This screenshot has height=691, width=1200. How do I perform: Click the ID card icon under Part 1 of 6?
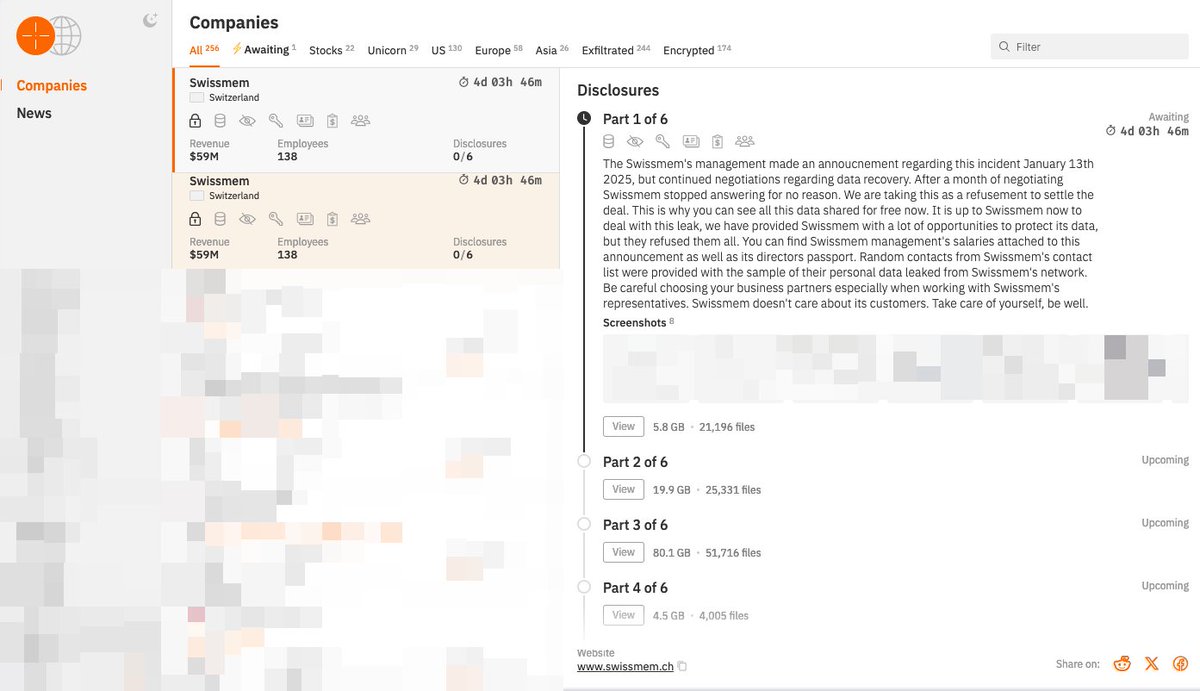[x=691, y=142]
